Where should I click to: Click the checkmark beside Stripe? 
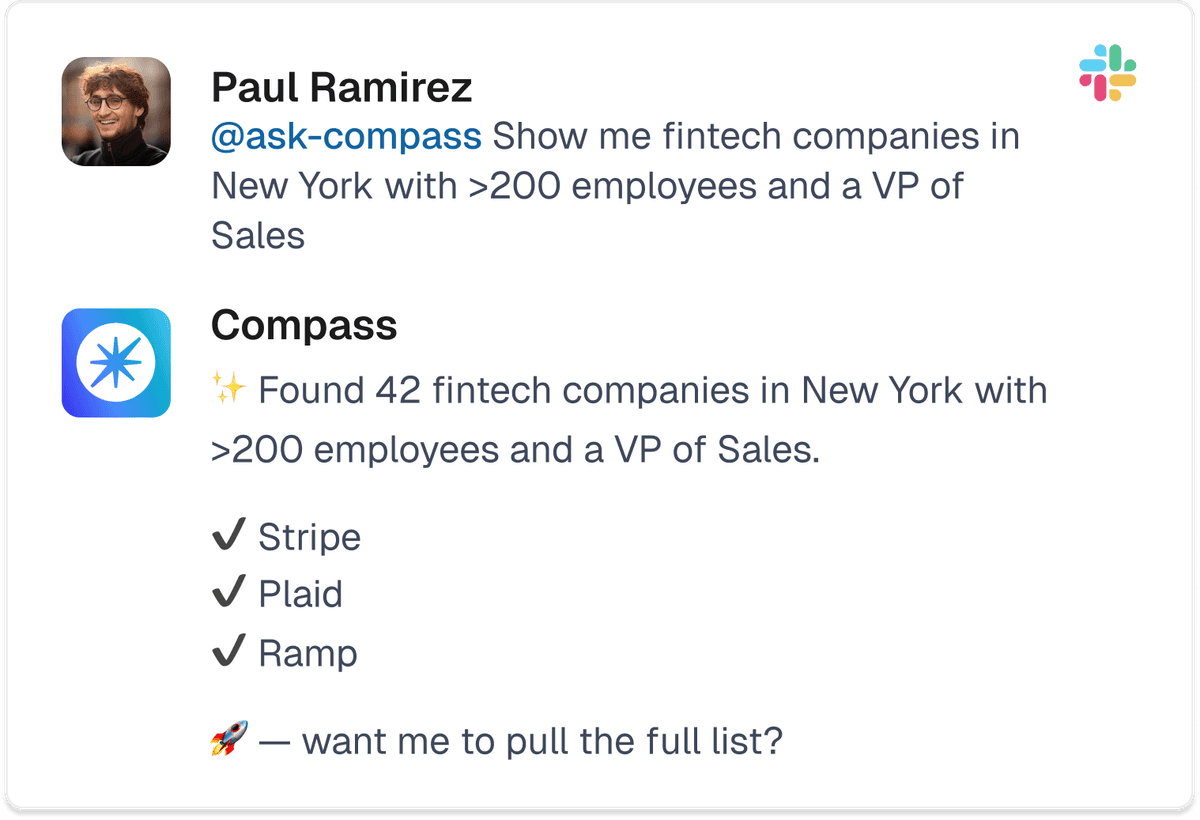pos(229,537)
